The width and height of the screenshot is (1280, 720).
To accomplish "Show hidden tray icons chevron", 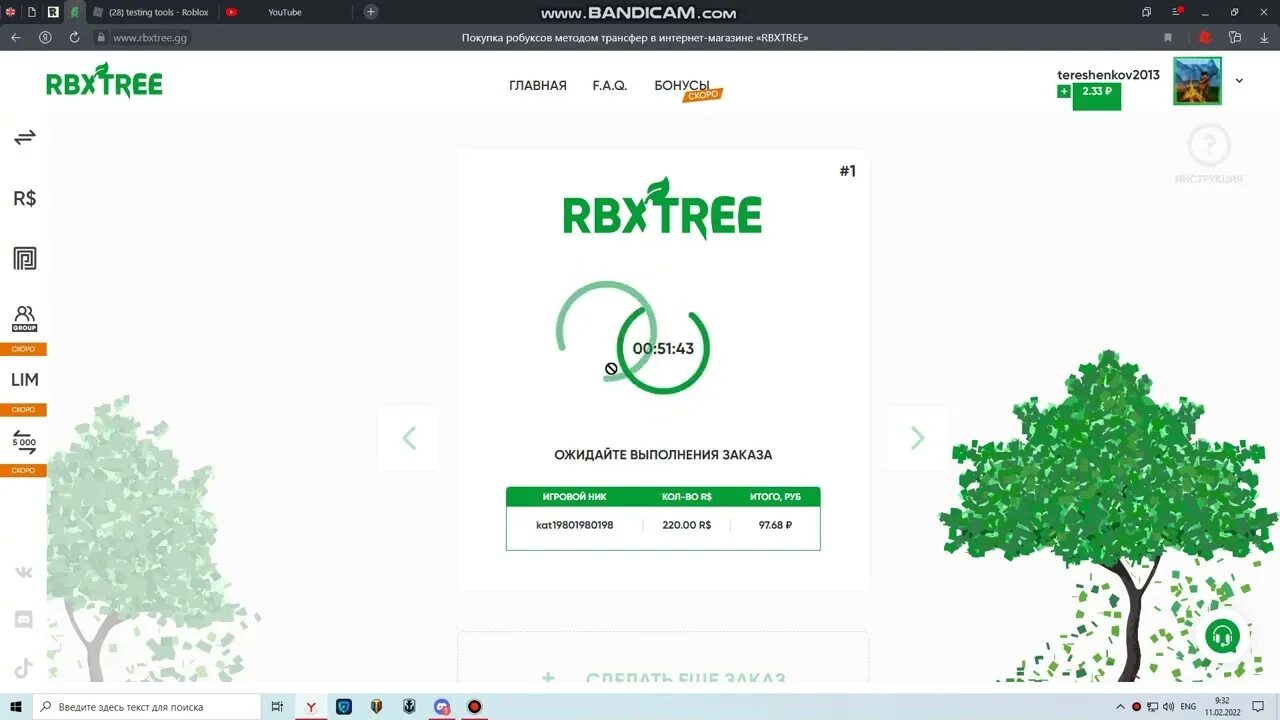I will [1120, 707].
